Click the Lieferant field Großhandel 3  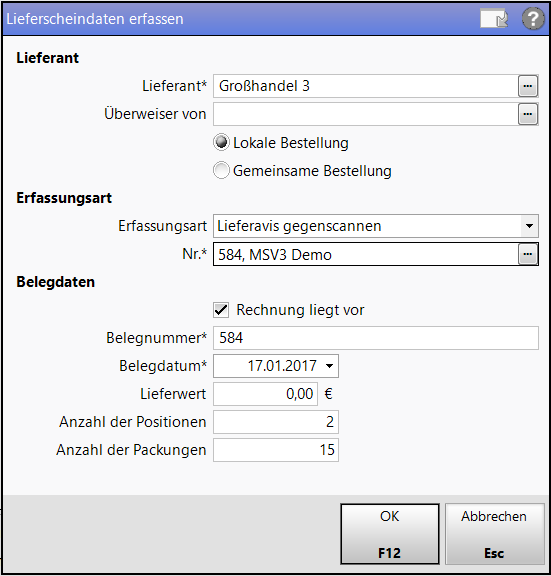[x=365, y=86]
